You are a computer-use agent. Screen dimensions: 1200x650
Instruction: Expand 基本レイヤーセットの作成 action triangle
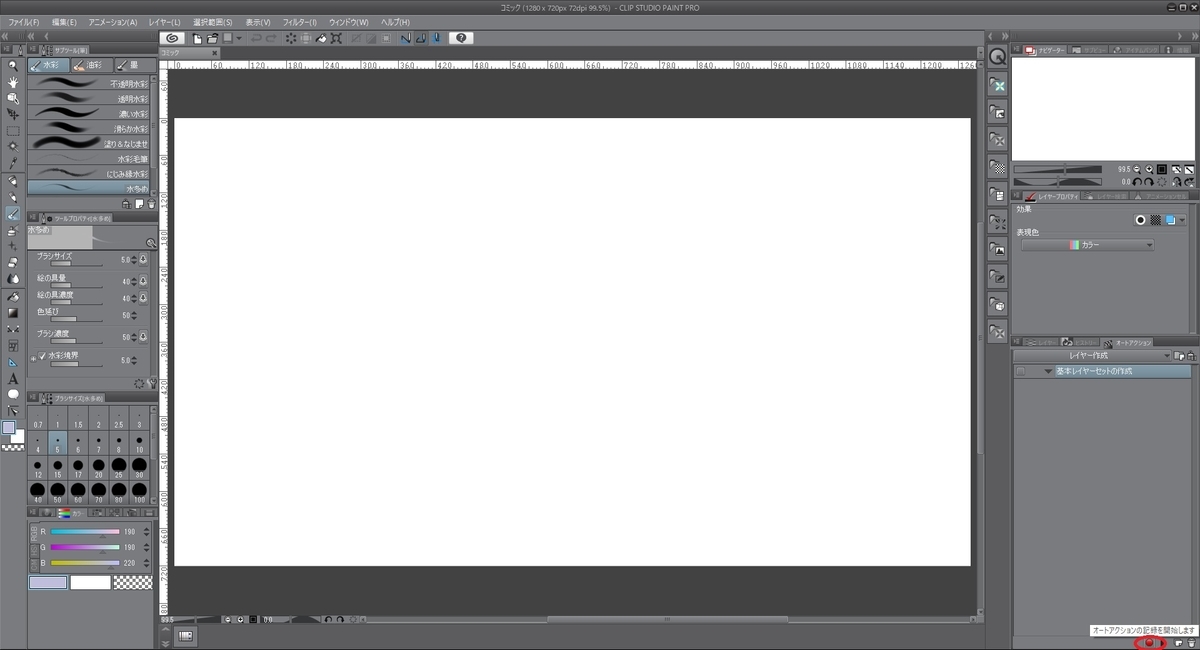[x=1049, y=371]
